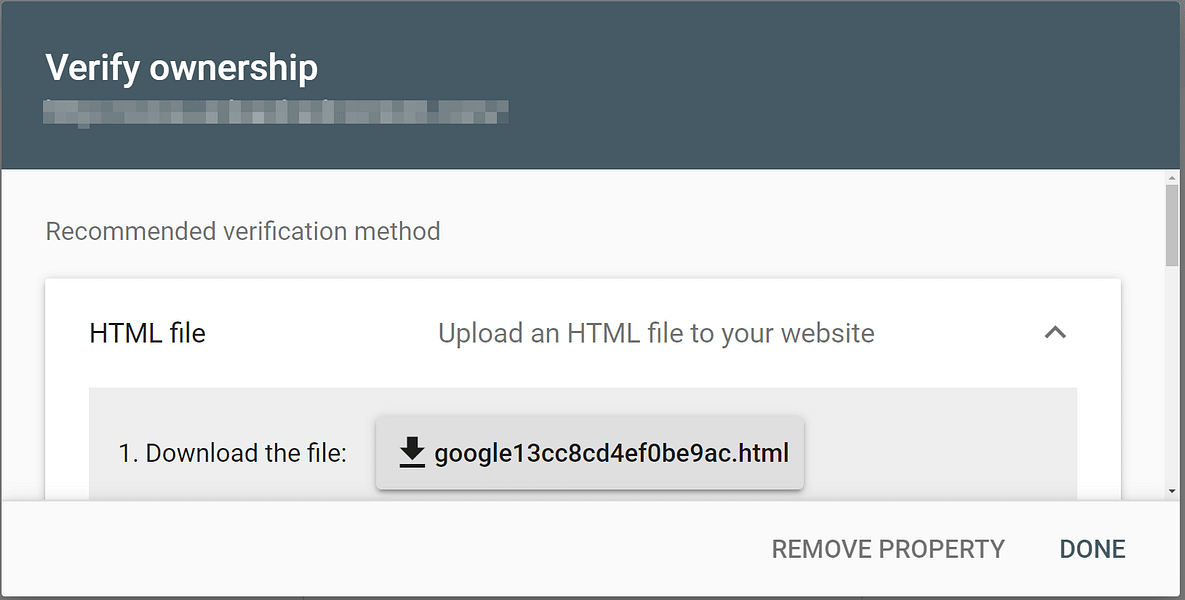Click REMOVE PROPERTY in the dialog footer

887,549
